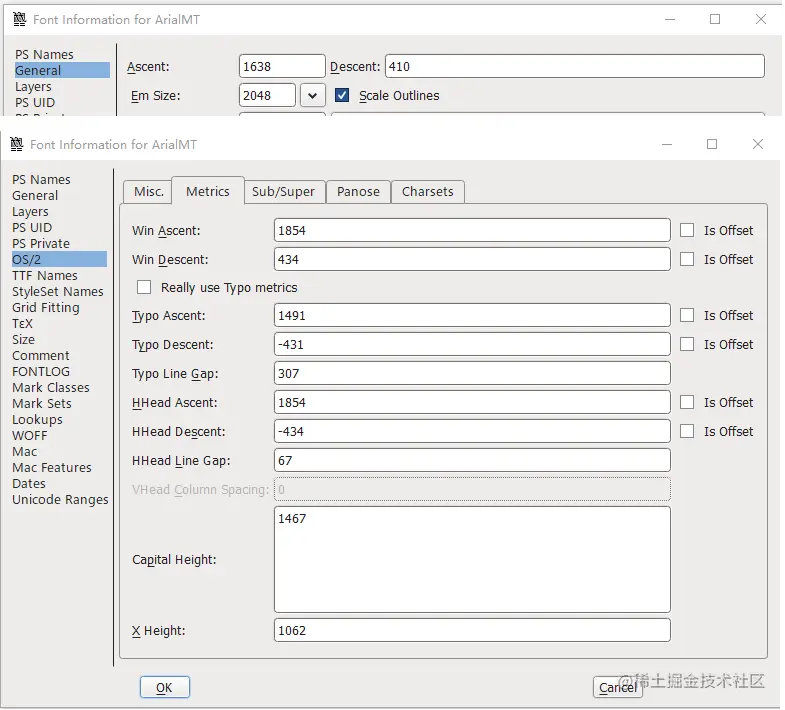Toggle Is Offset for Win Descent
This screenshot has width=785, height=710.
coord(687,259)
